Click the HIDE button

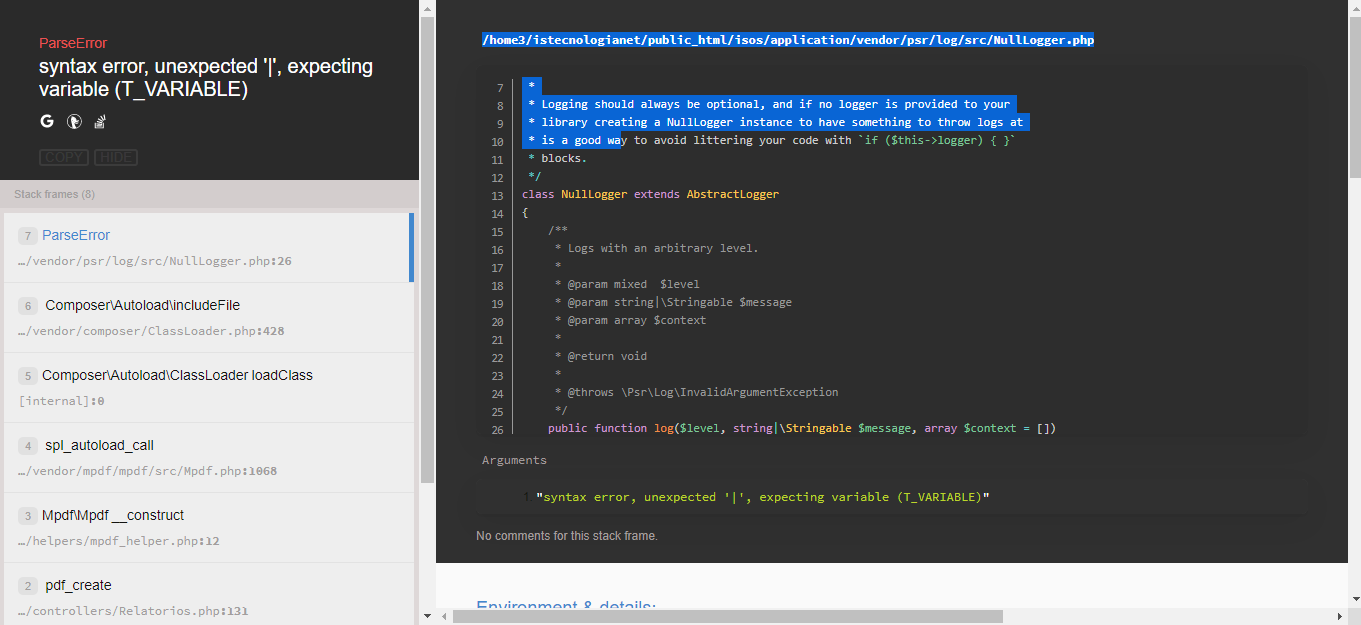tap(113, 157)
